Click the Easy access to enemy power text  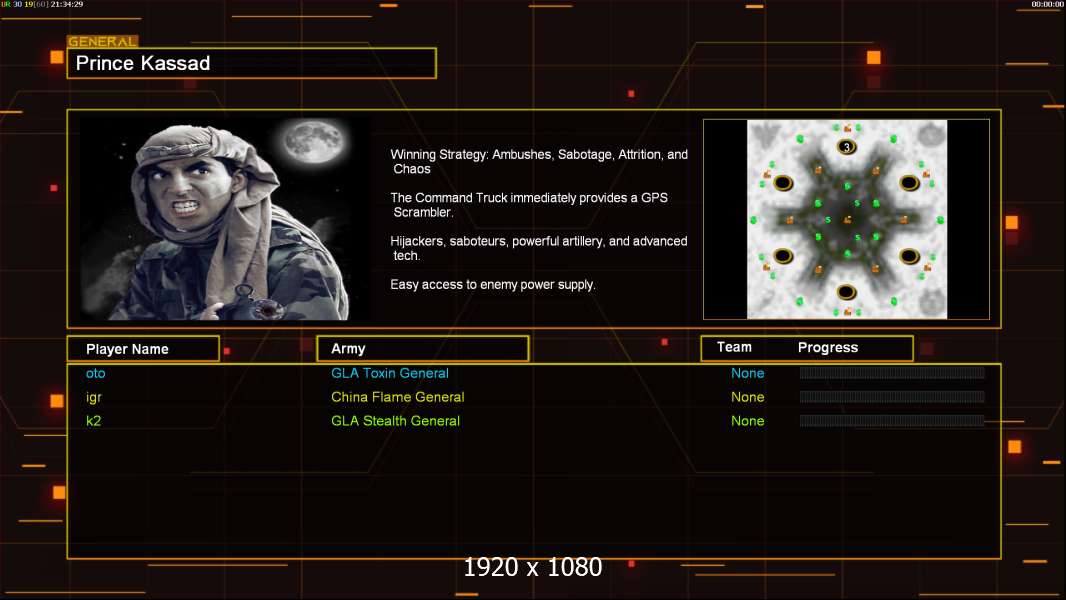tap(493, 285)
